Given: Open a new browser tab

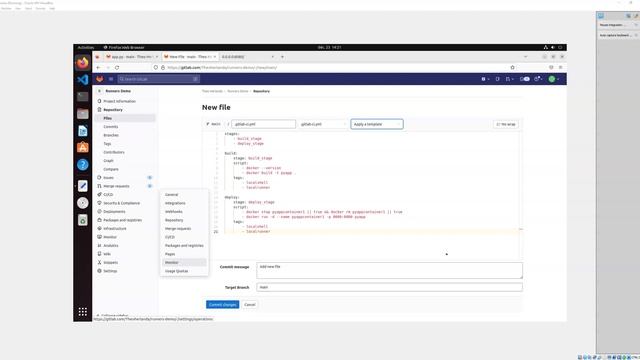Looking at the screenshot, I should [x=282, y=57].
